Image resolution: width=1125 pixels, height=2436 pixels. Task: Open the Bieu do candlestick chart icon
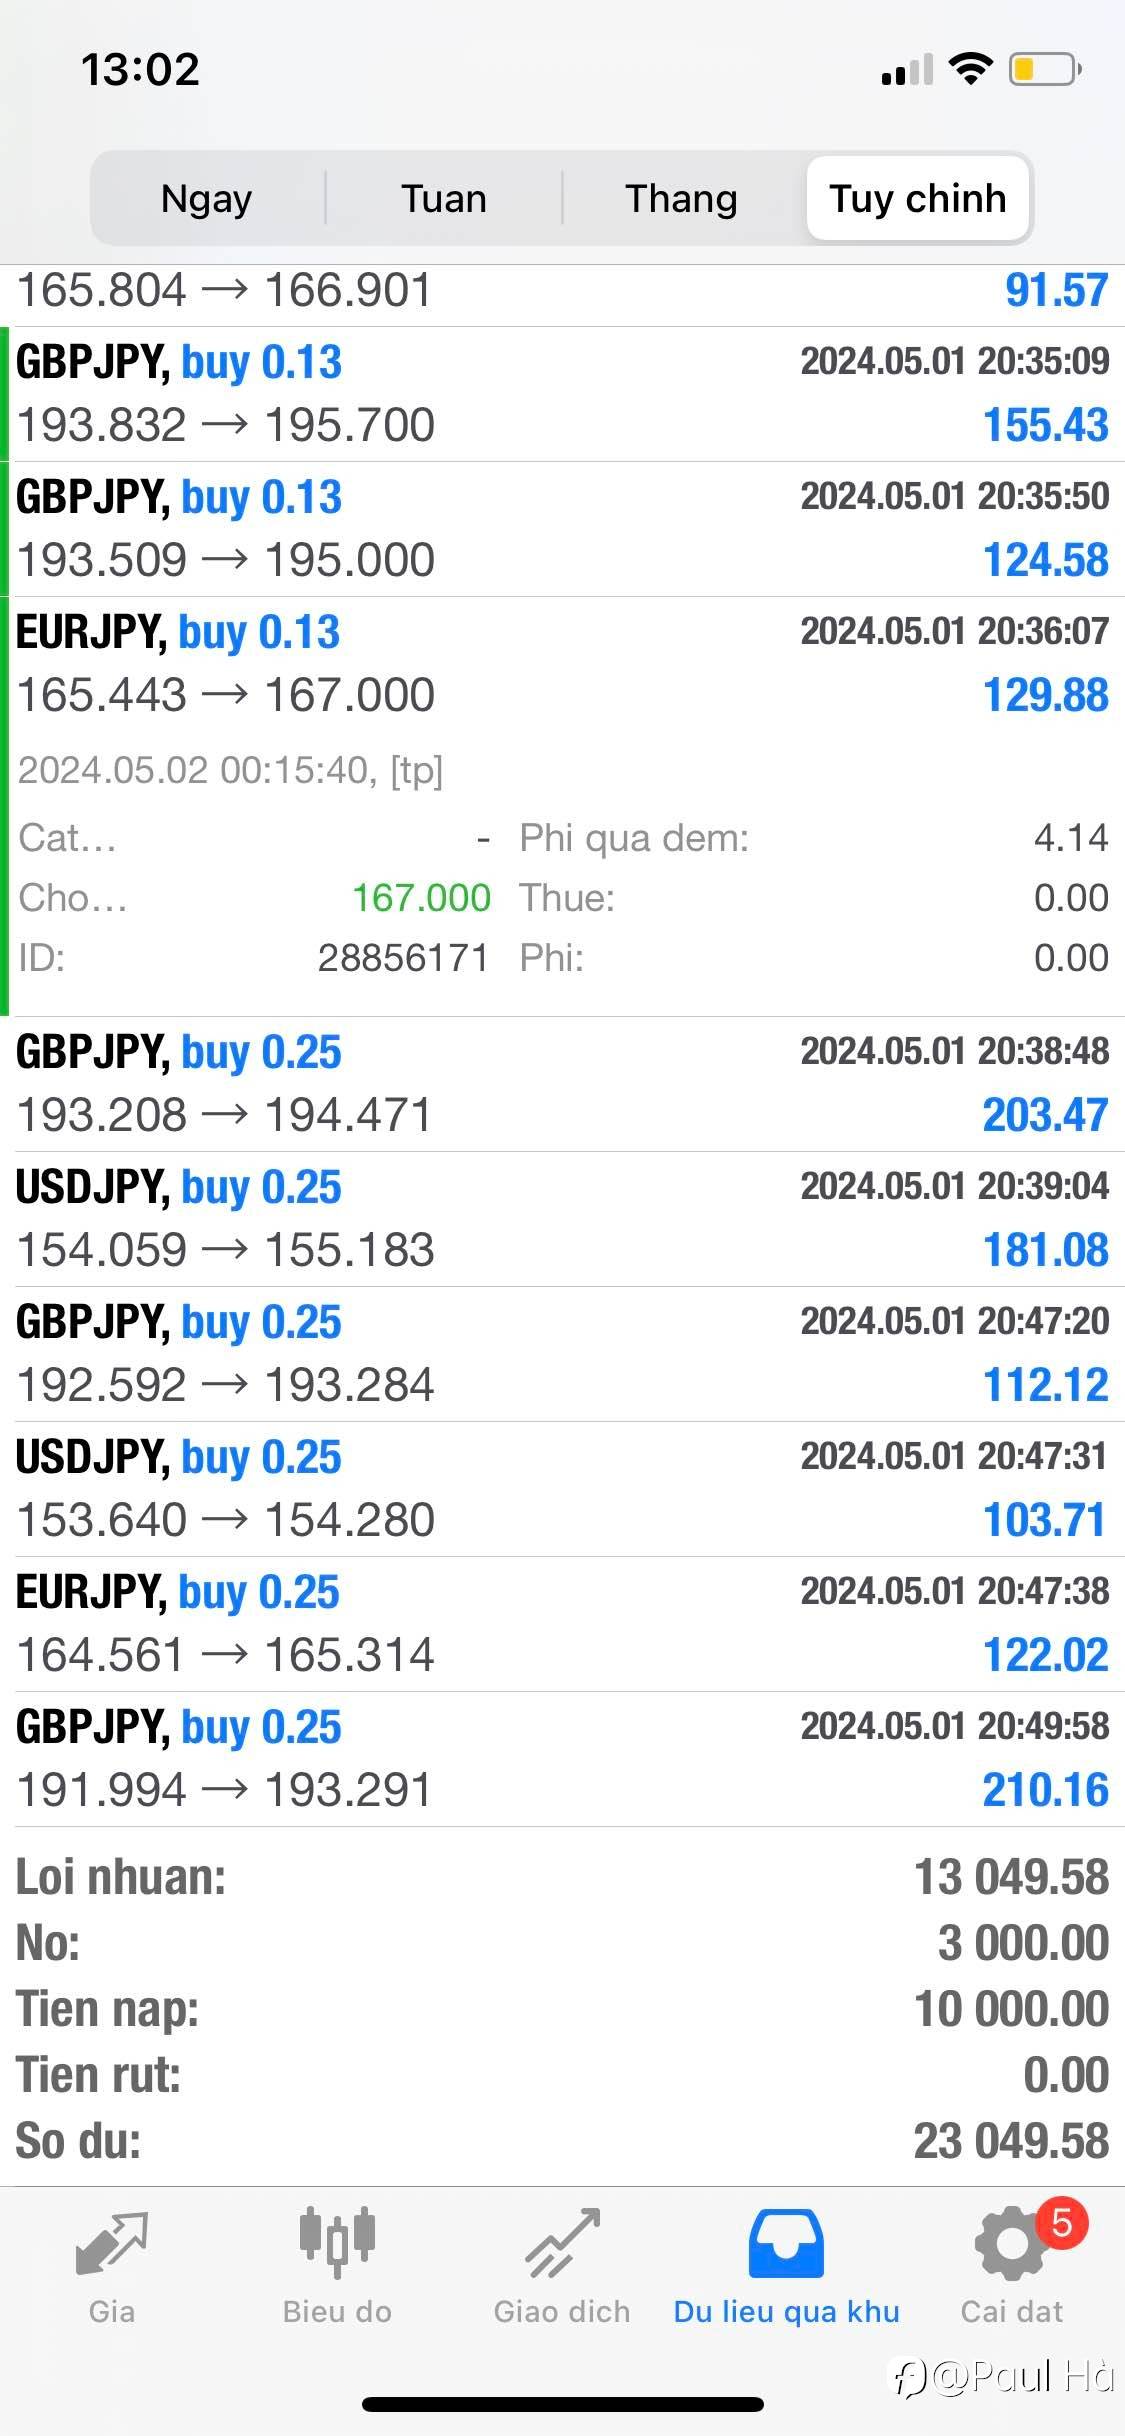pos(337,2243)
